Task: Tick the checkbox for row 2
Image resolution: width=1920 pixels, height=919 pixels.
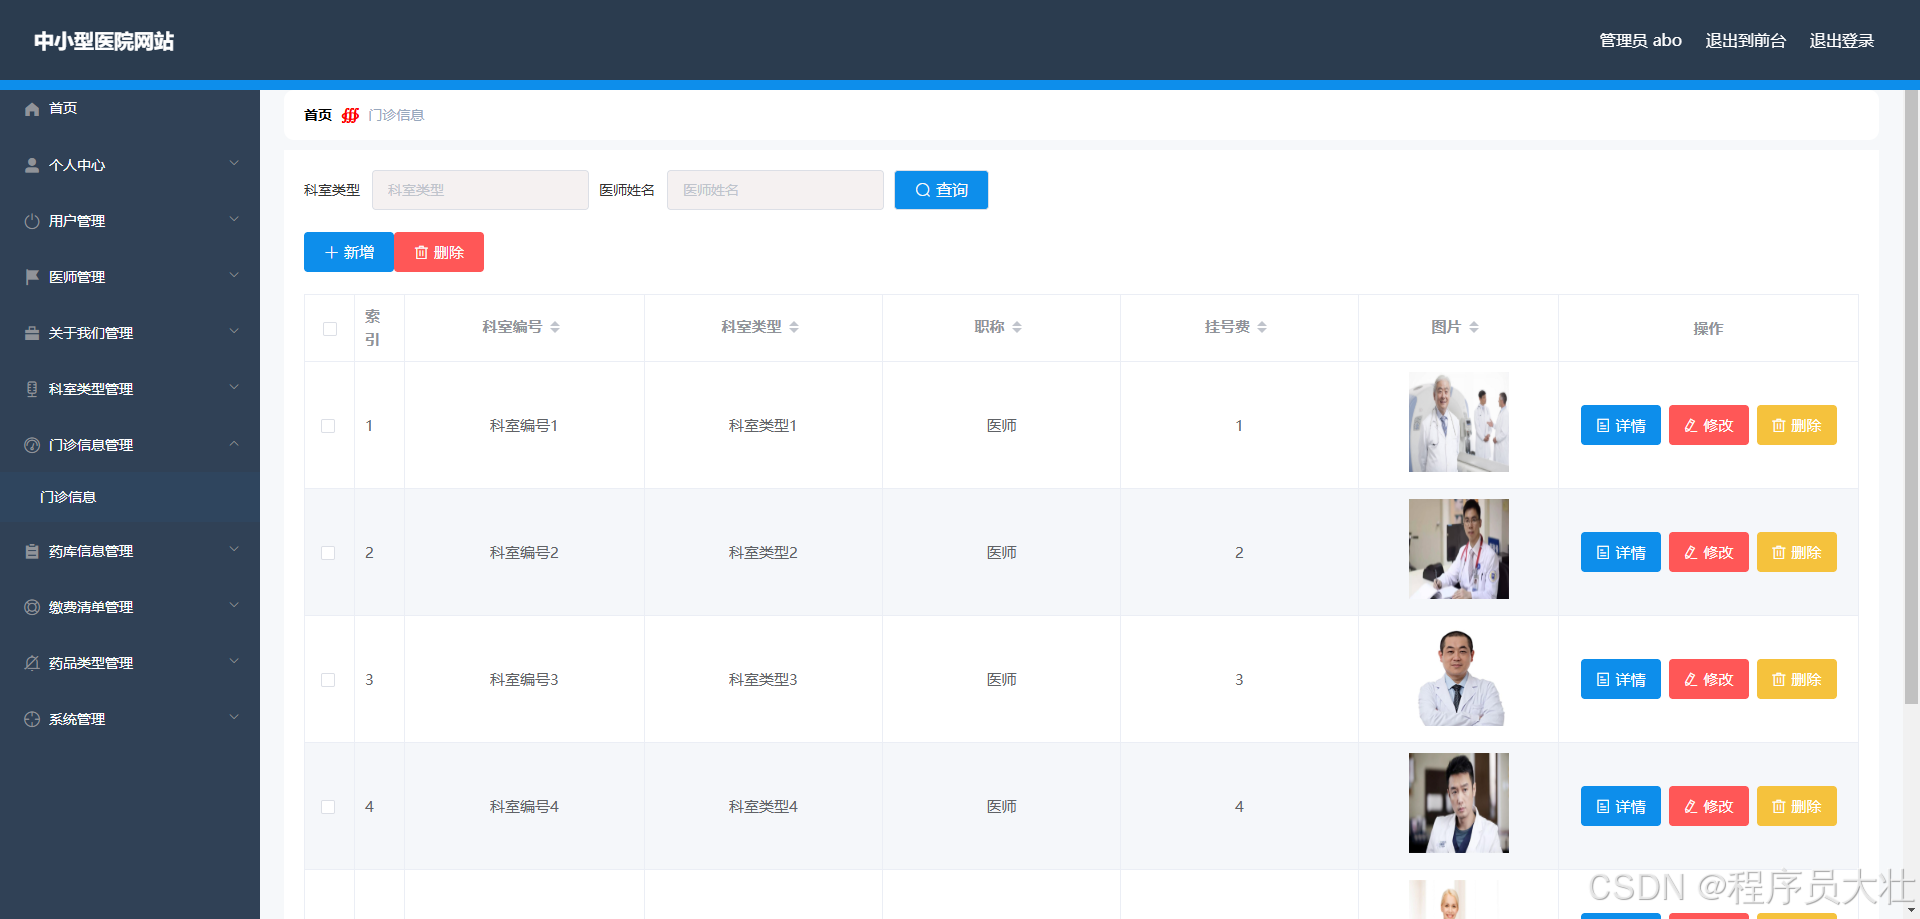Action: click(328, 552)
